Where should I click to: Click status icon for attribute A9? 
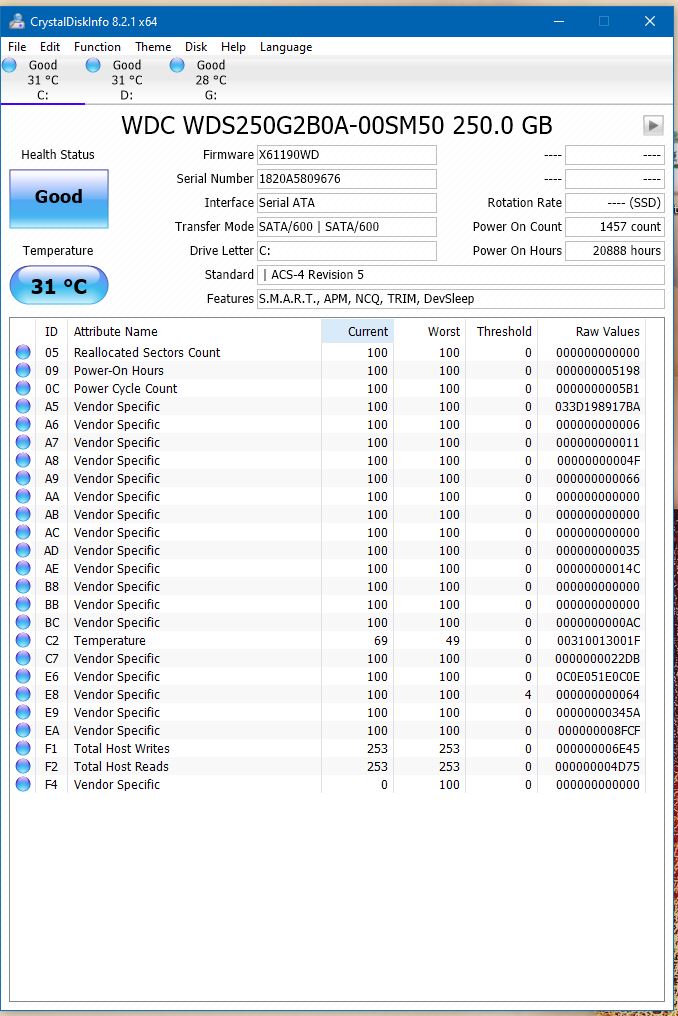point(23,478)
